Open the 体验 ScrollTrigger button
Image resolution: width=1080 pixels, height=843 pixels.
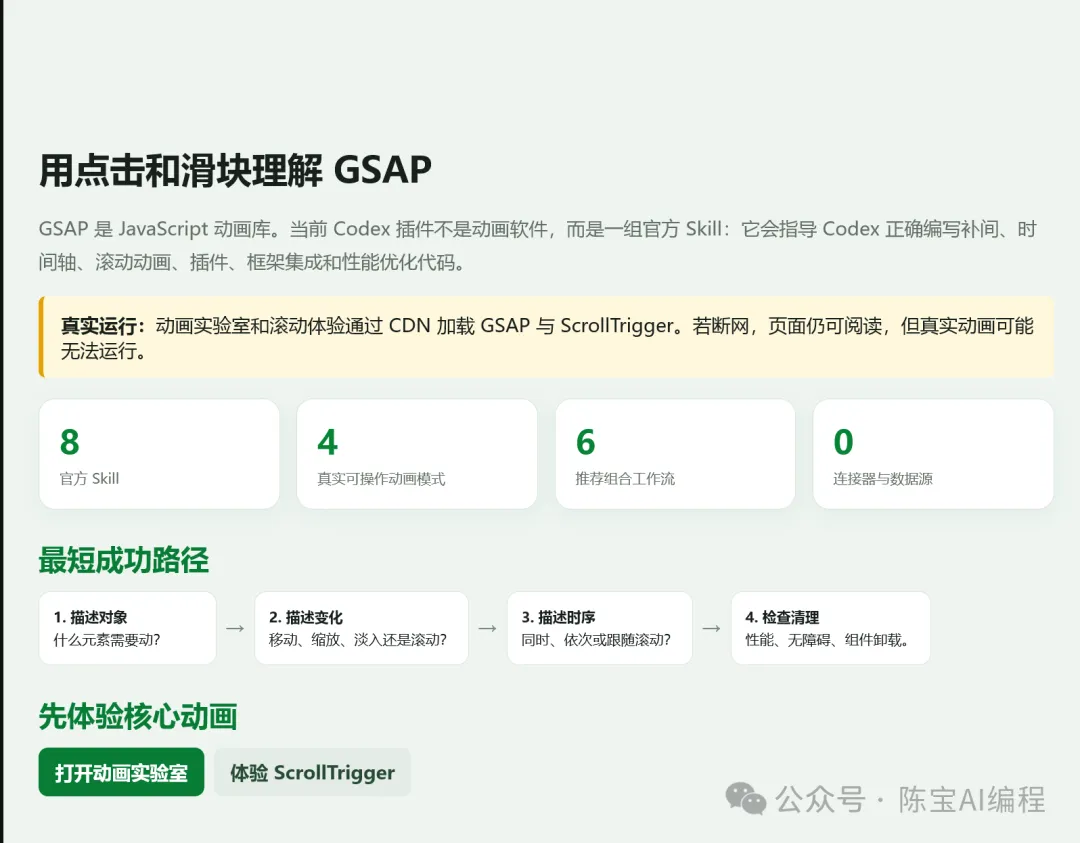[x=312, y=772]
